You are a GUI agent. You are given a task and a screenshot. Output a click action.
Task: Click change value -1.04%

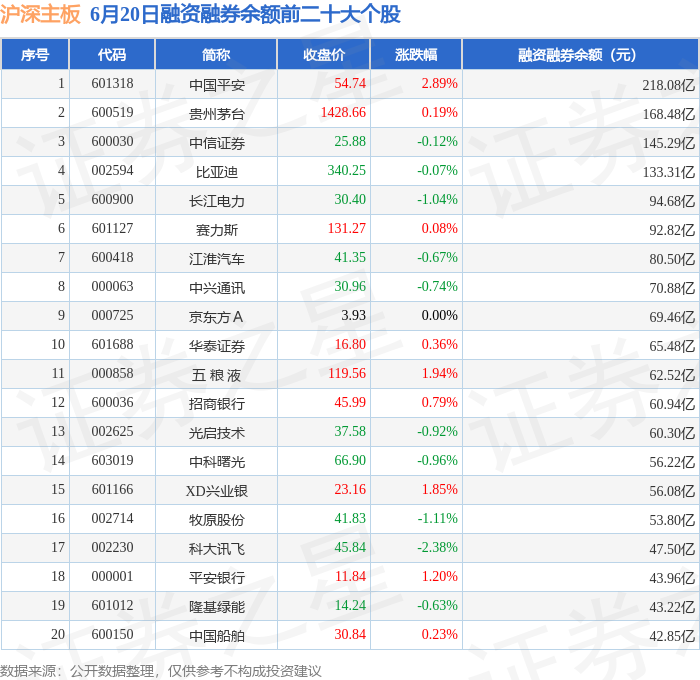coord(438,200)
